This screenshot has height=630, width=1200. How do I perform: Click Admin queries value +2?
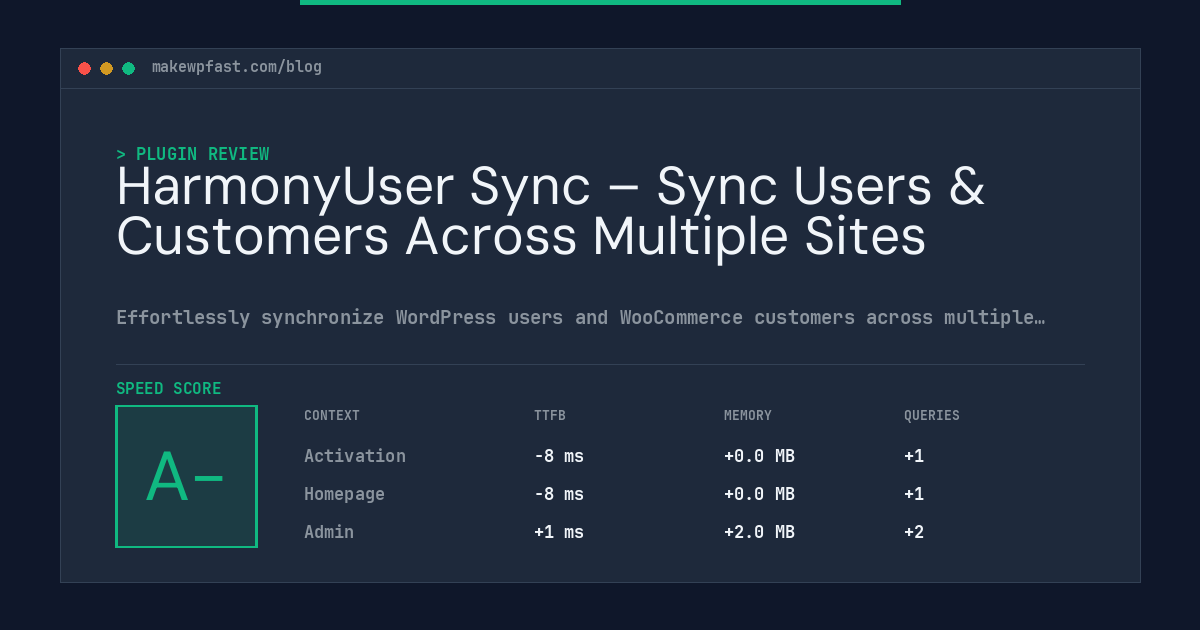914,532
